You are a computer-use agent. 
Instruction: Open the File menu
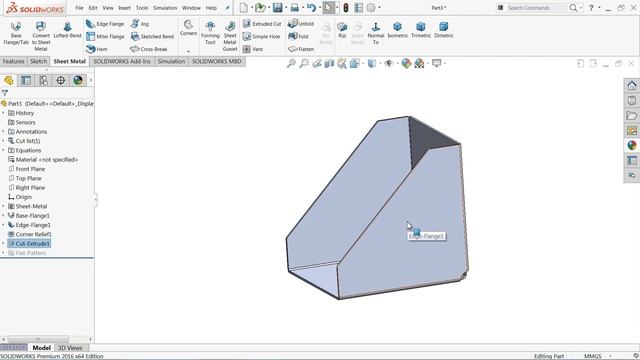[79, 8]
